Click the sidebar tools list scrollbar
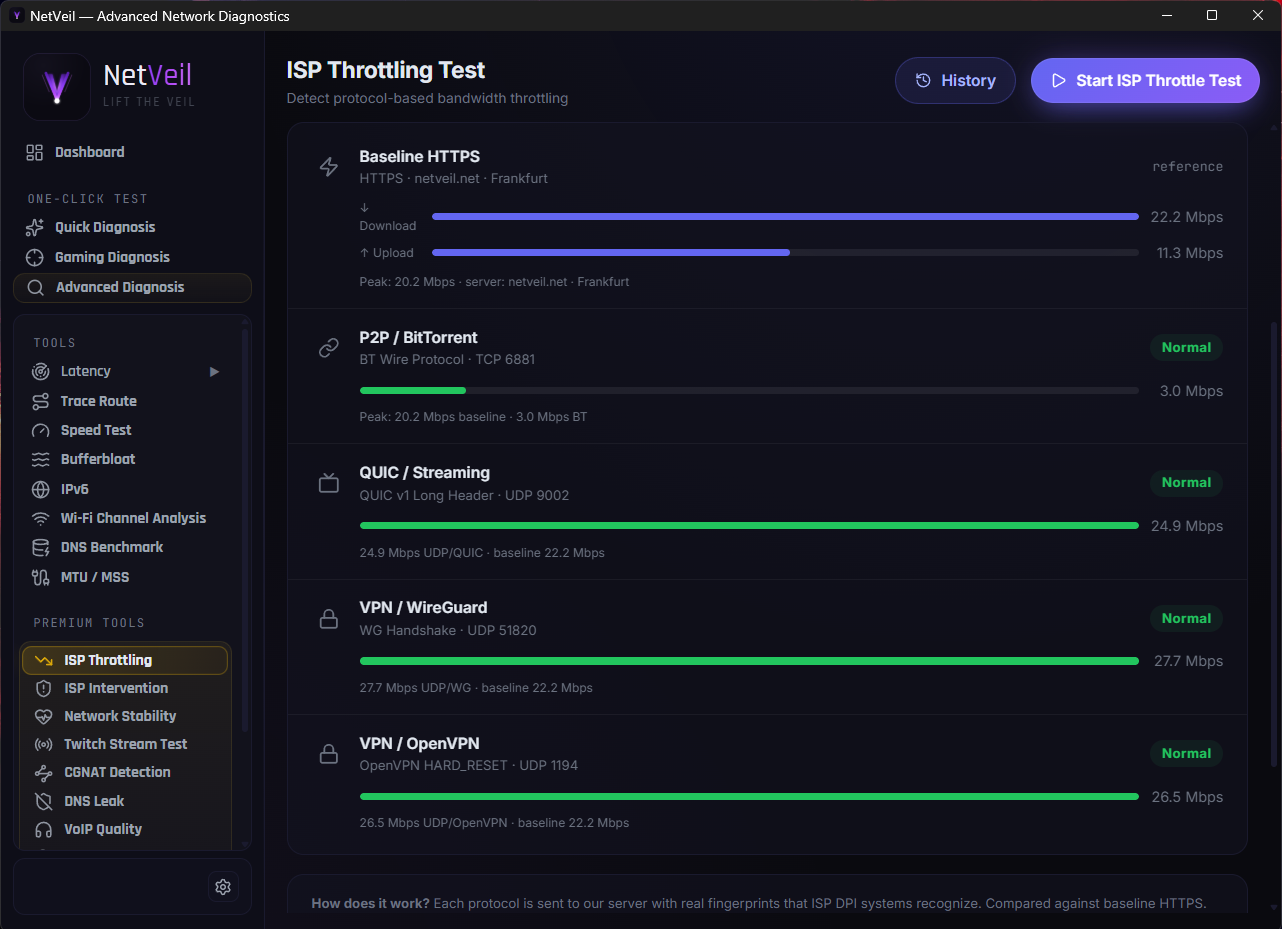 point(245,530)
